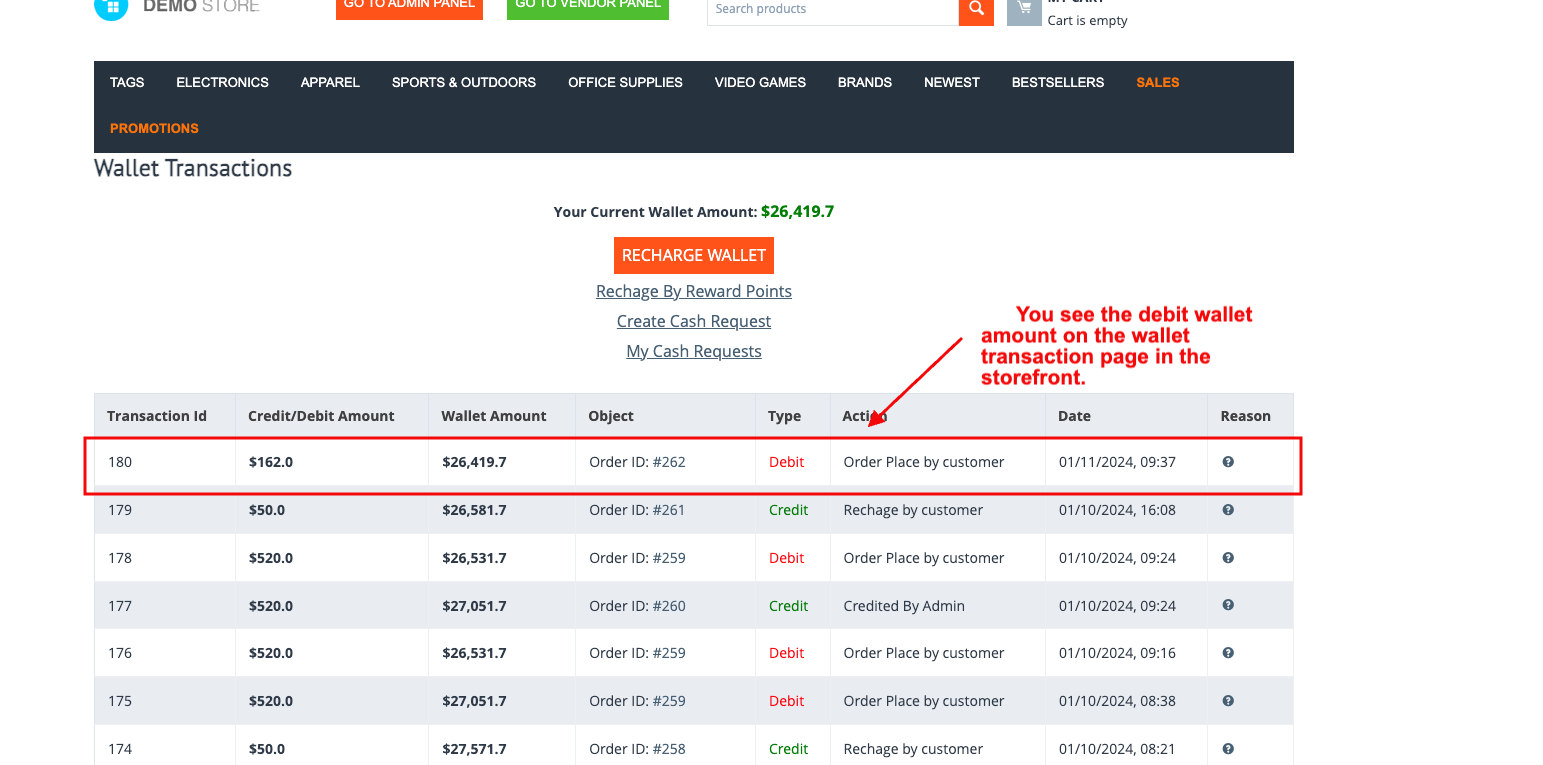
Task: Open the Promotions menu item
Action: 154,129
